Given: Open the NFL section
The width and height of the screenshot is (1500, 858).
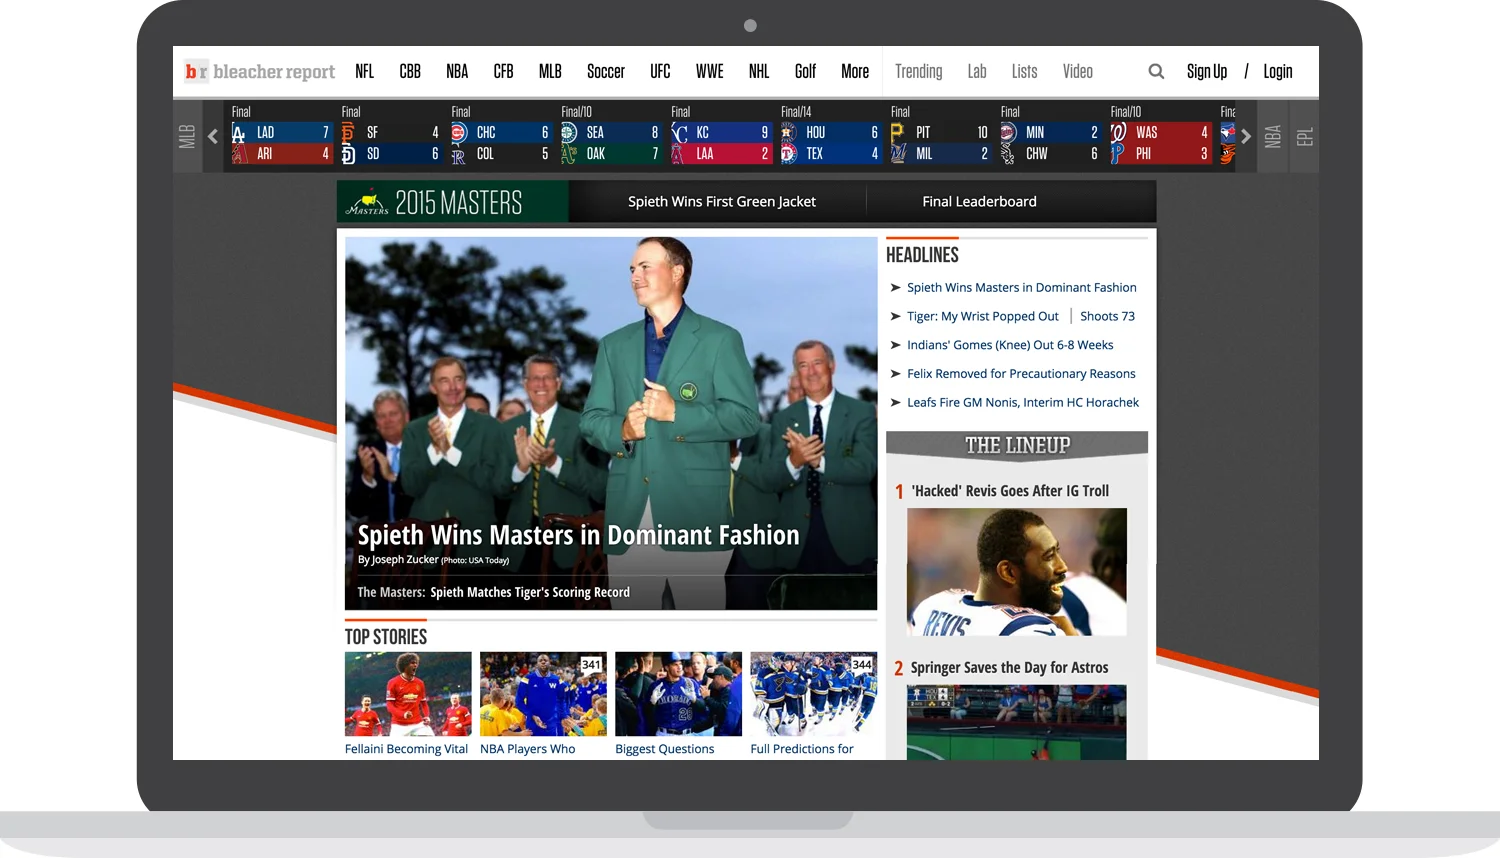Looking at the screenshot, I should click(365, 71).
